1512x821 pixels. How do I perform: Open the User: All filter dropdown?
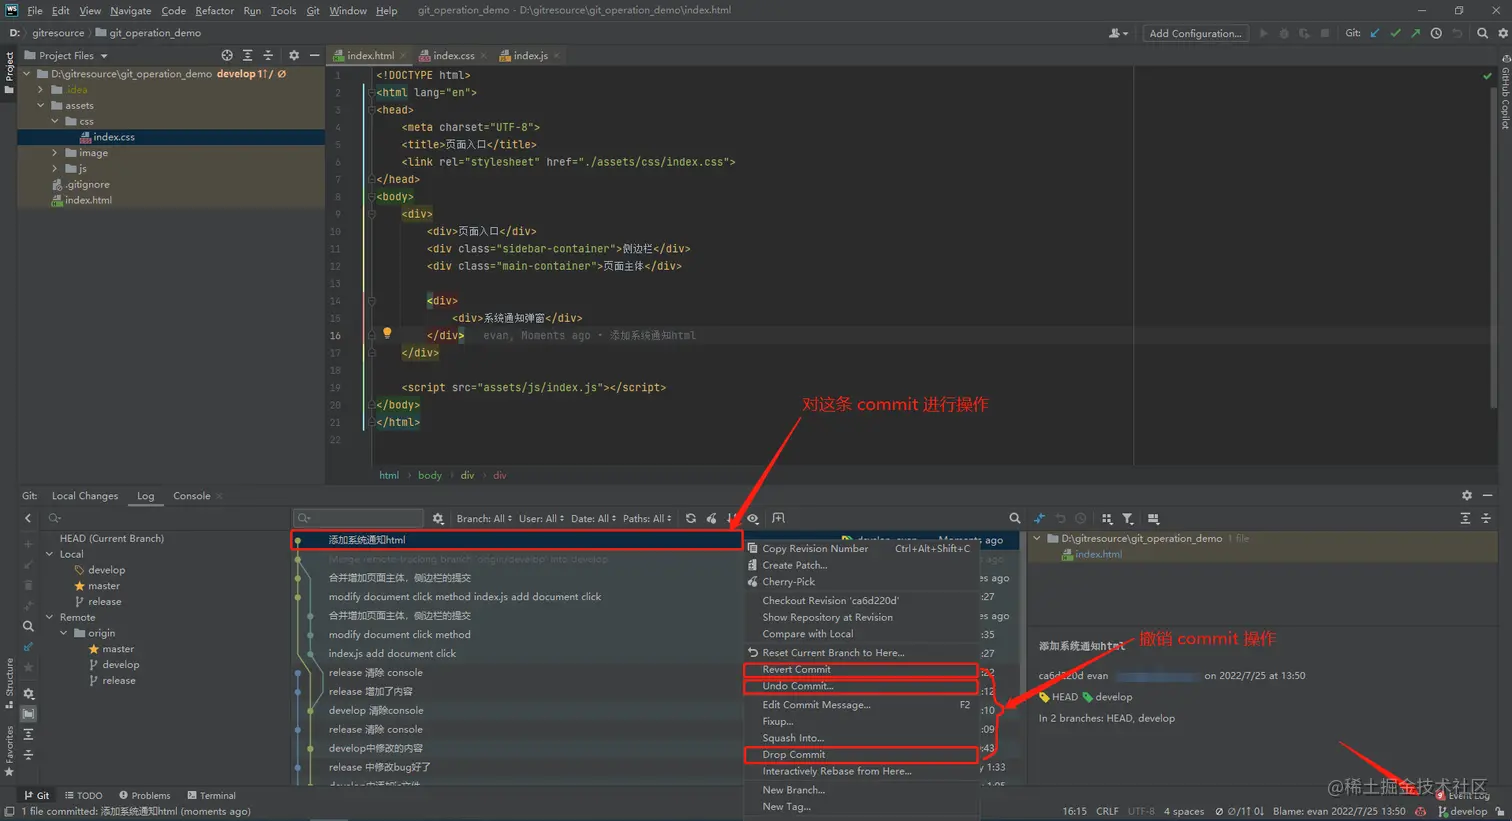pyautogui.click(x=540, y=518)
